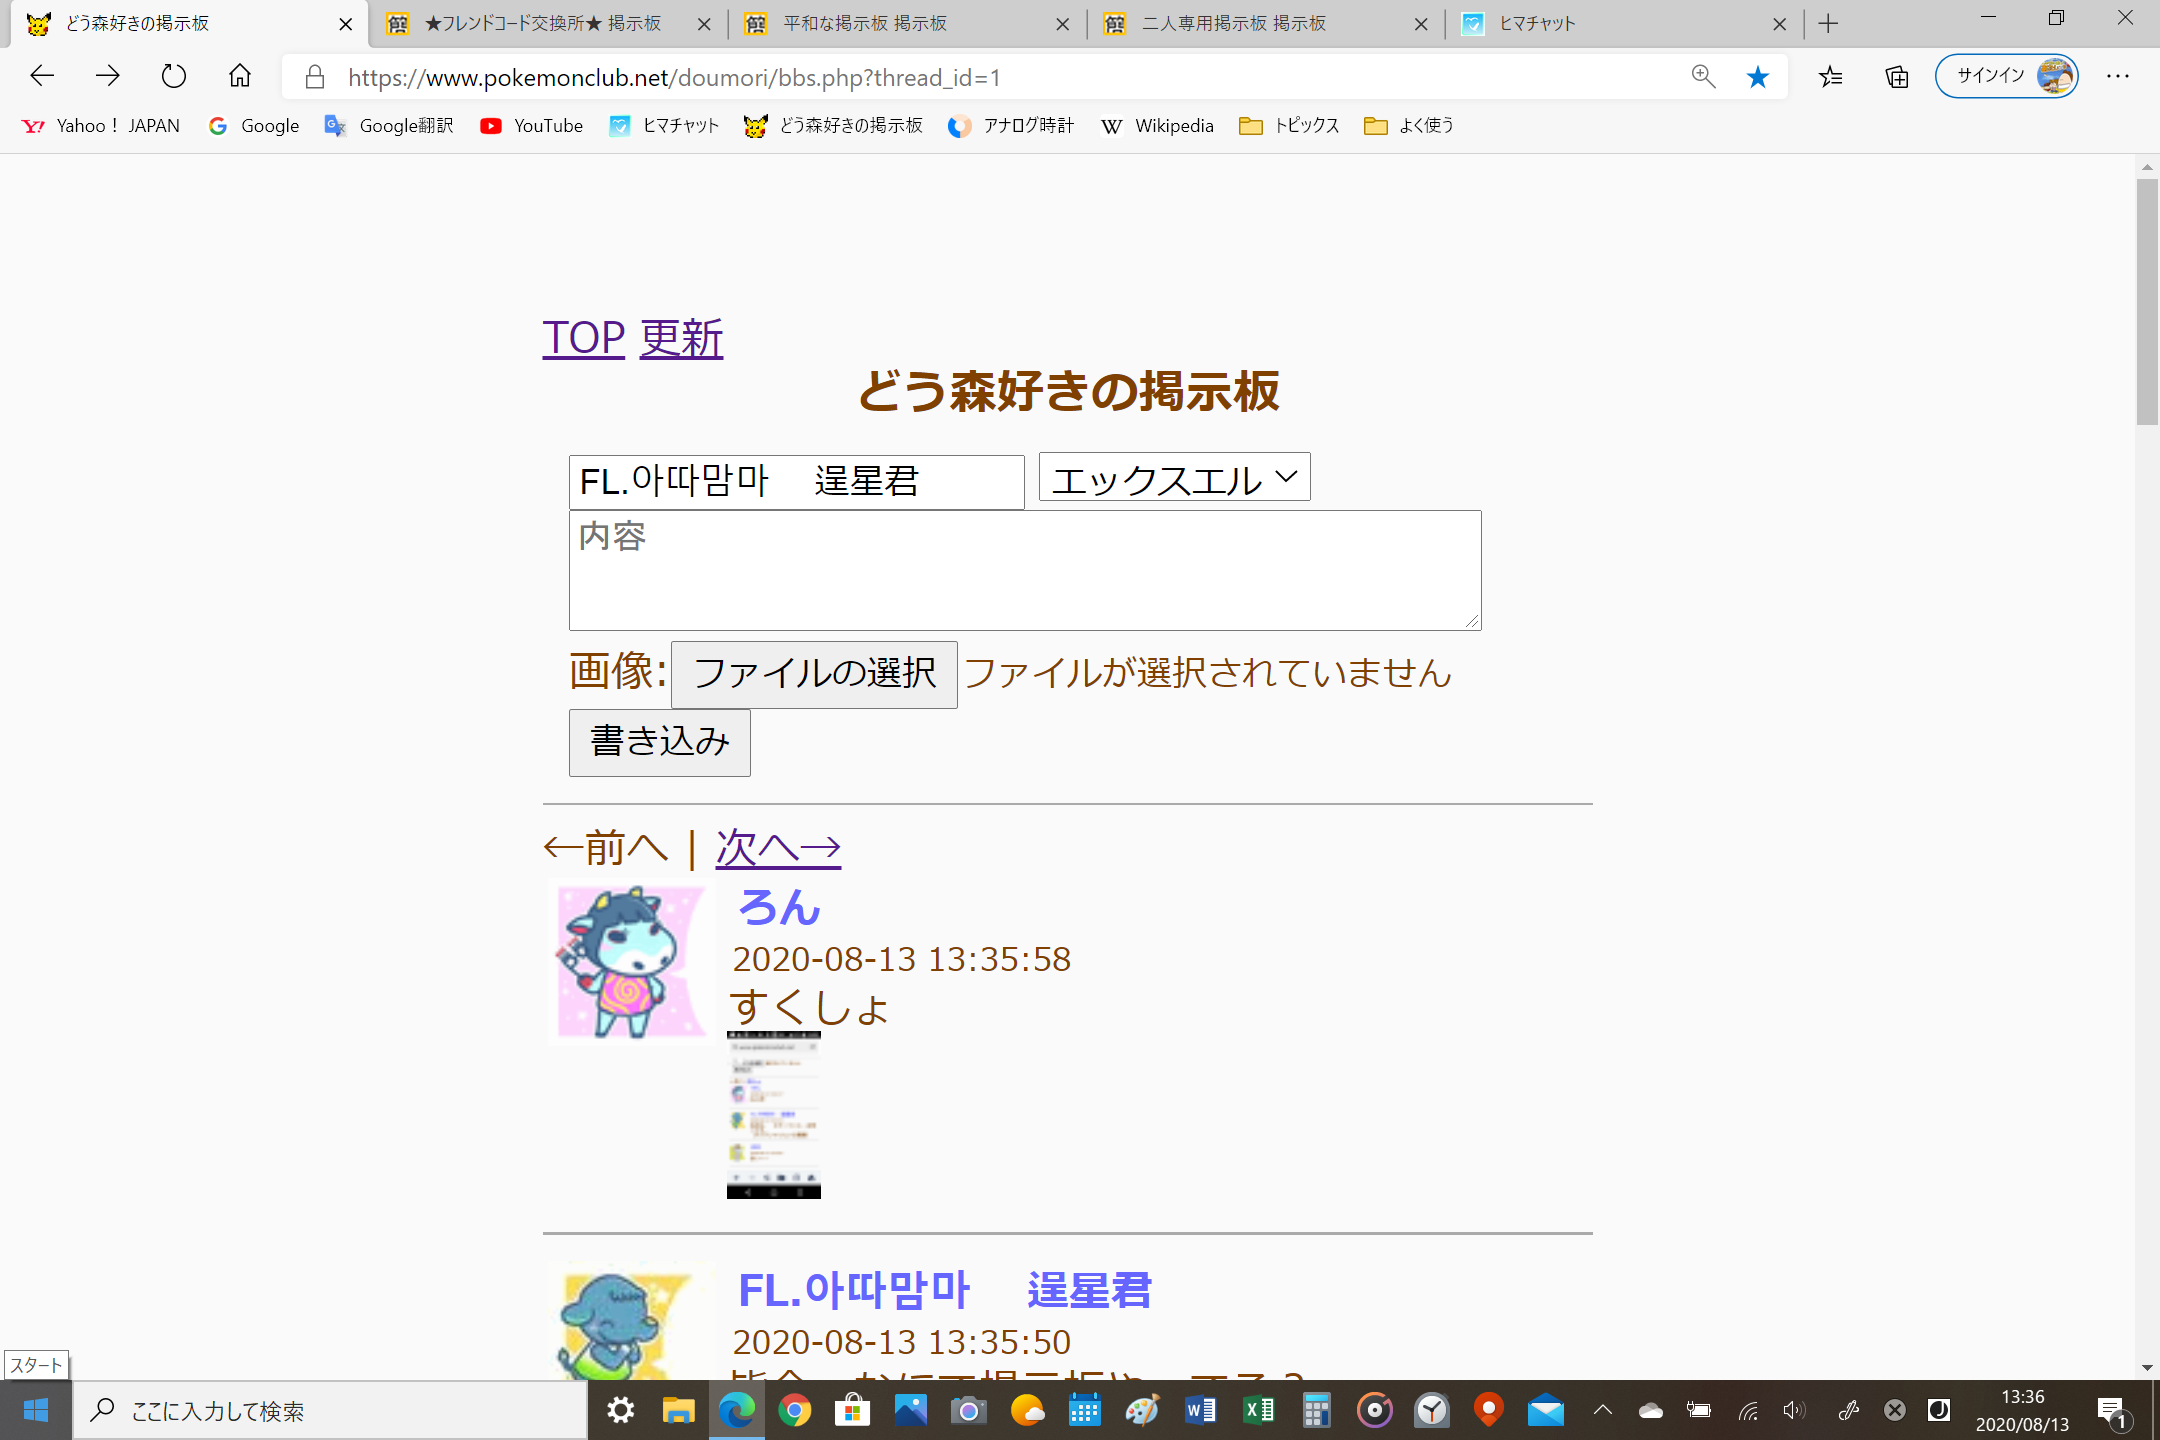Open Excel from the taskbar
Viewport: 2160px width, 1440px height.
coord(1258,1411)
